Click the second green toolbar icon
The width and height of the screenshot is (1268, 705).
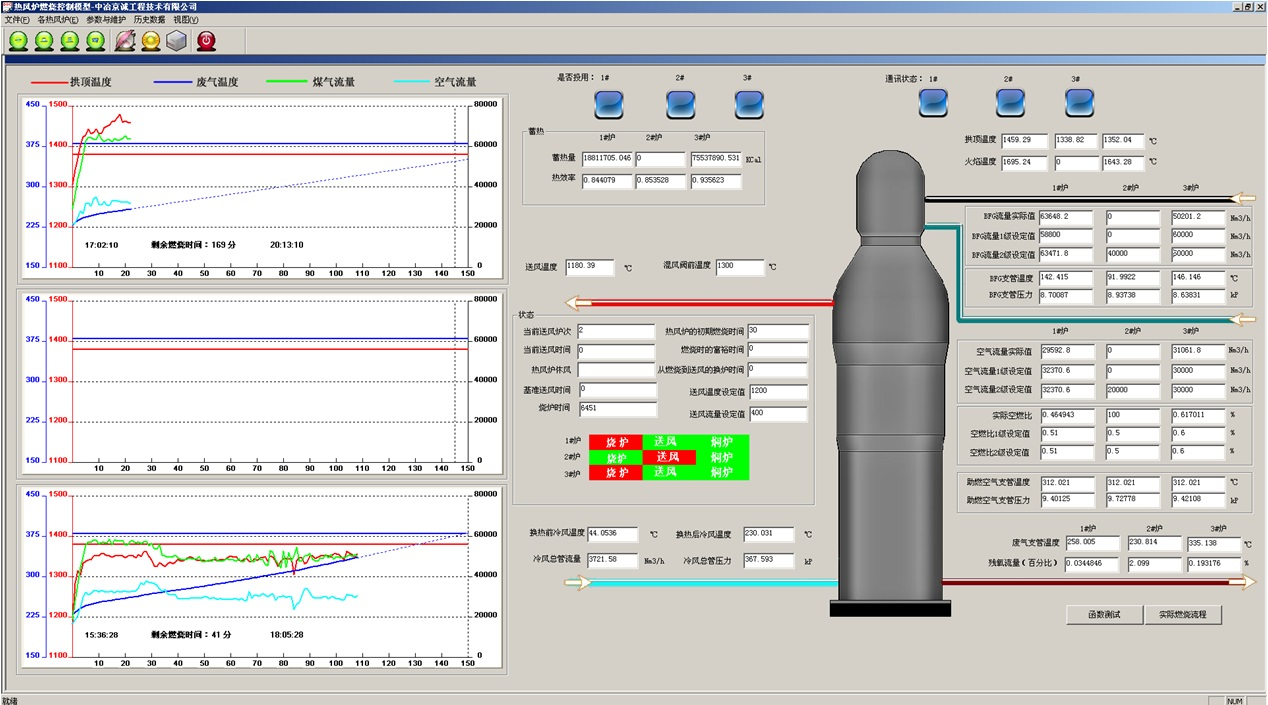[44, 41]
